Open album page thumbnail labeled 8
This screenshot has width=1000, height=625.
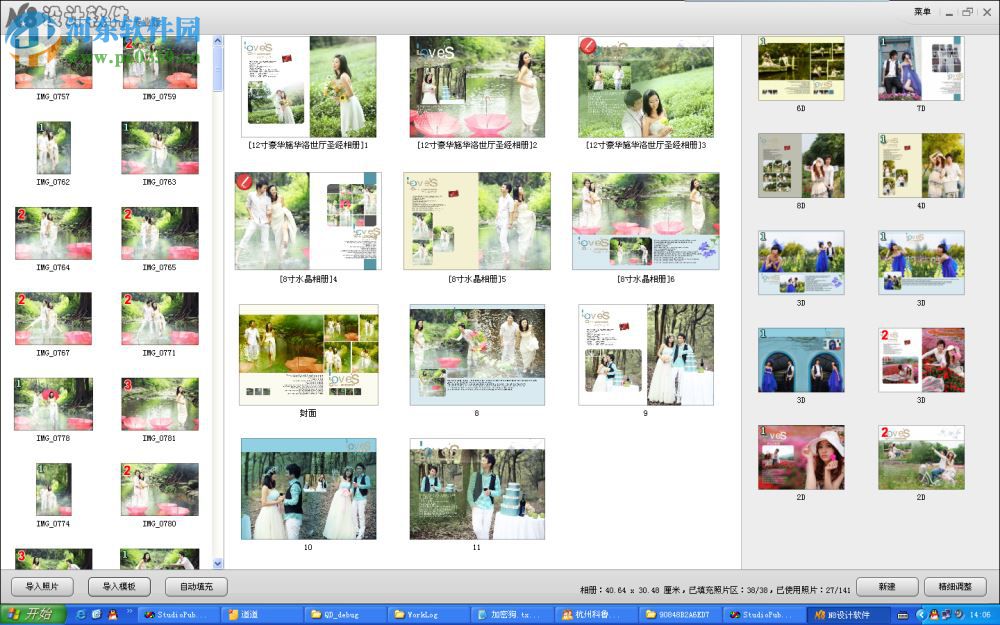tap(477, 355)
